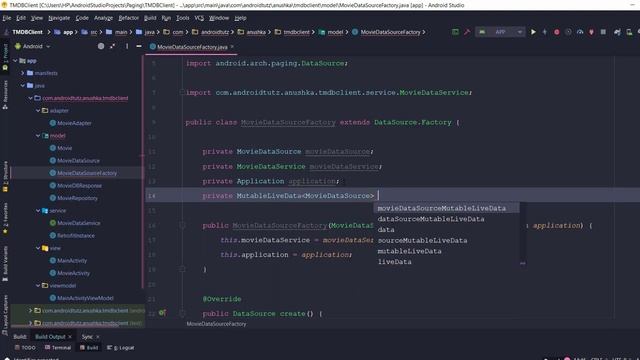Open the TODO tool window
Viewport: 640px width, 360px height.
[x=25, y=348]
